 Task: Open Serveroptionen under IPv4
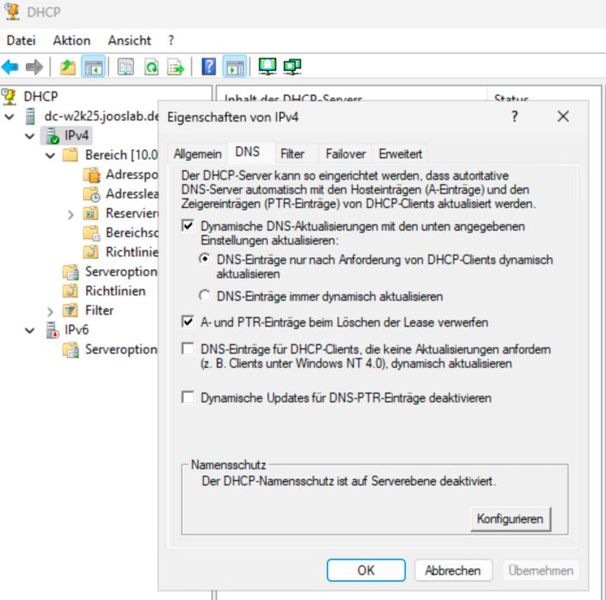click(x=121, y=271)
